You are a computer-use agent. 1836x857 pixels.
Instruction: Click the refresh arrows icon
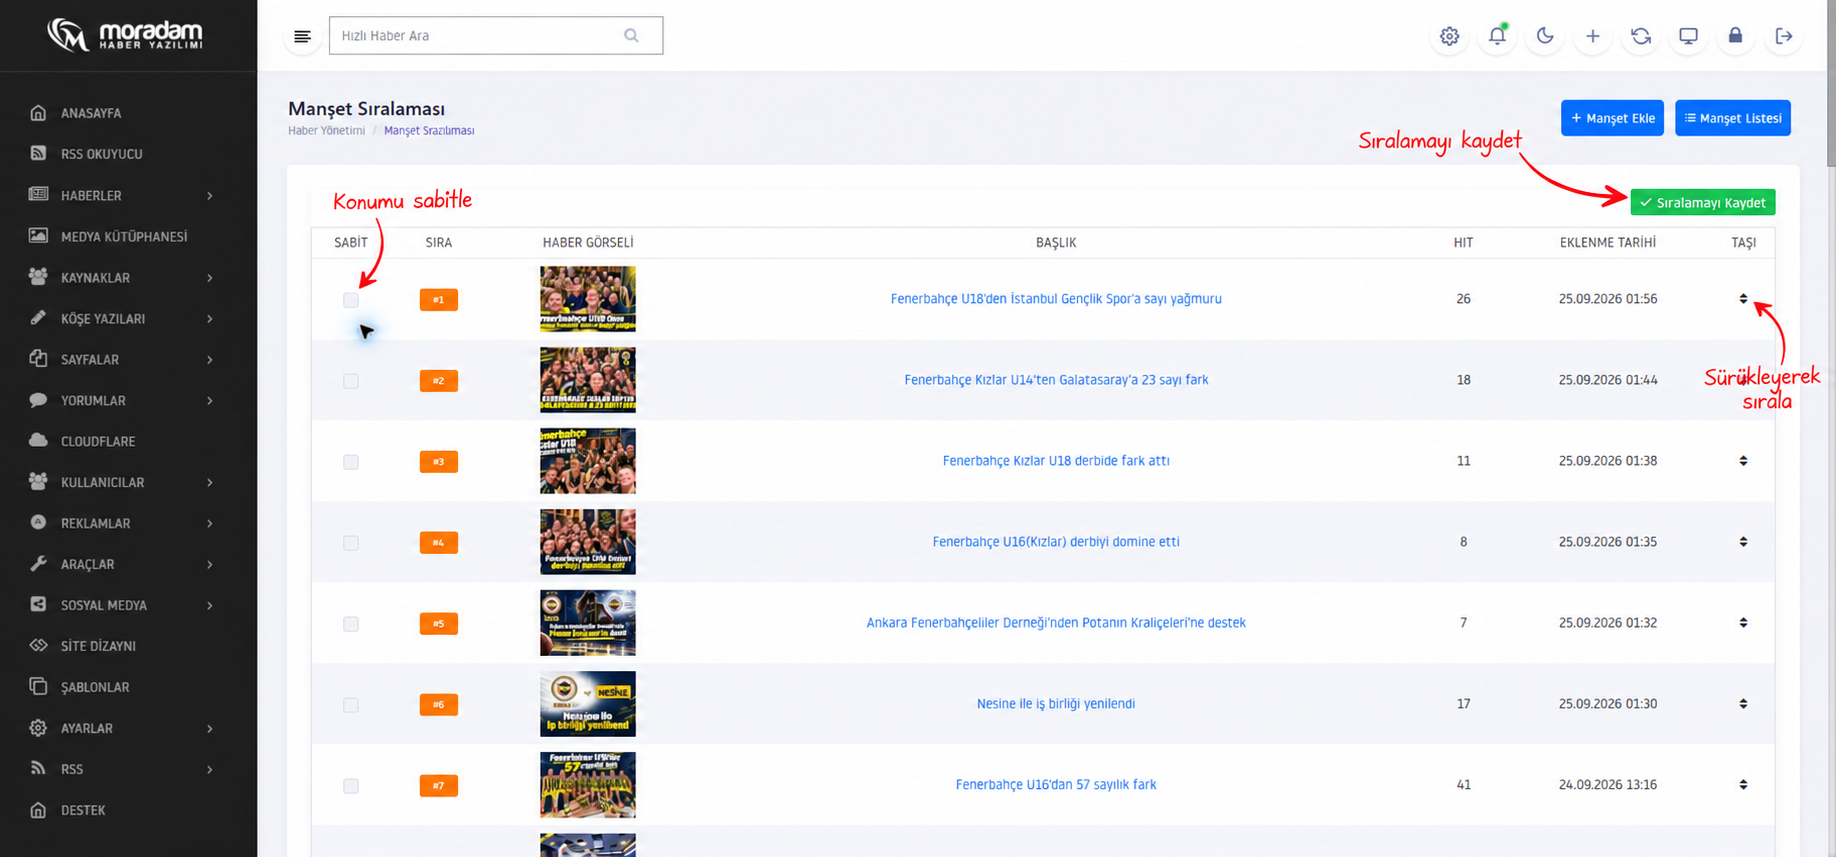(x=1641, y=36)
